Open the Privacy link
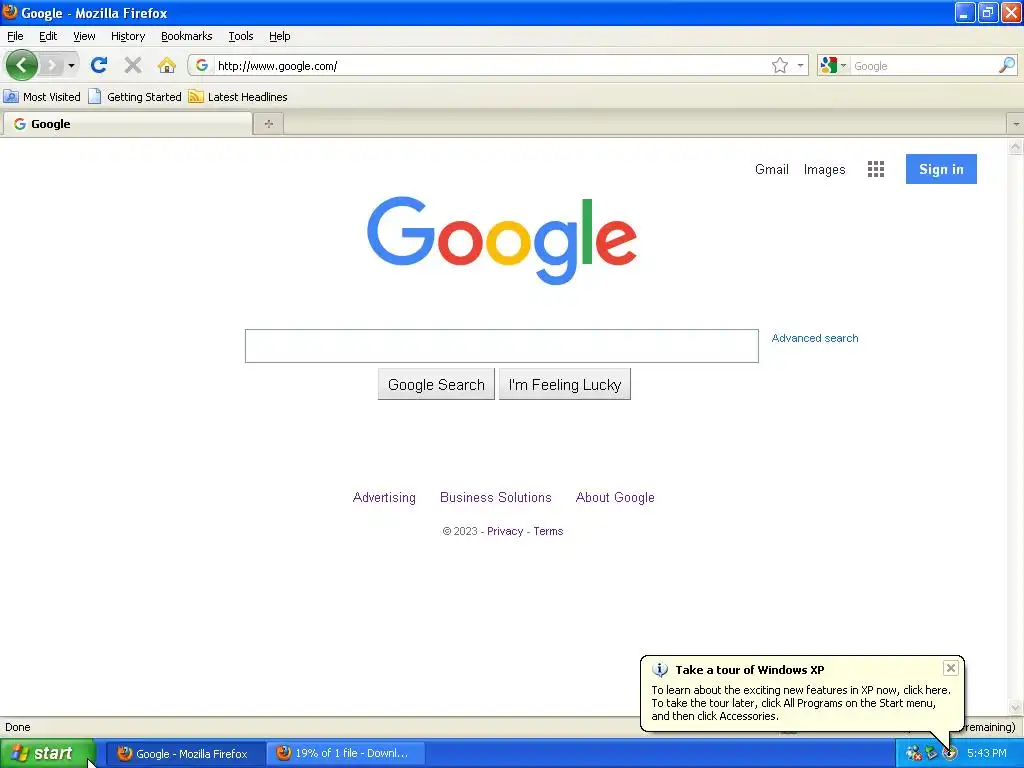This screenshot has height=768, width=1024. (505, 531)
